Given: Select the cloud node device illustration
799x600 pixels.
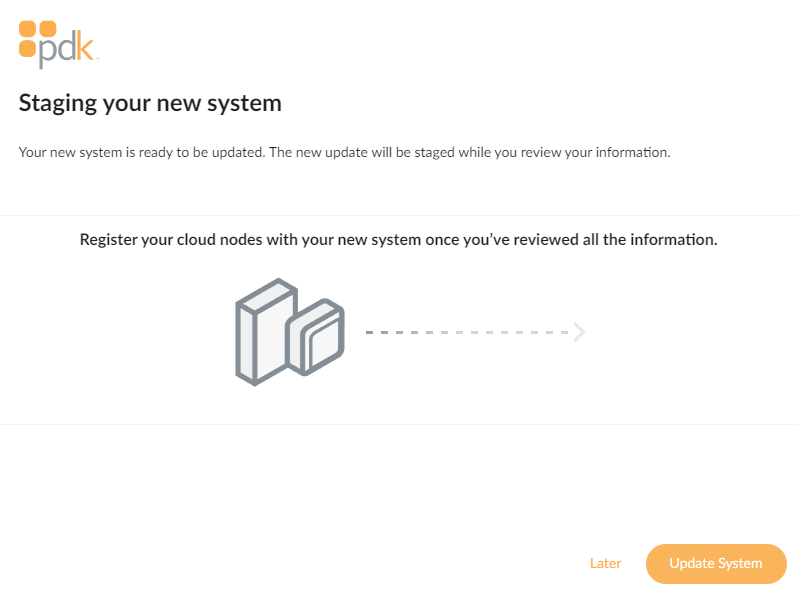Looking at the screenshot, I should point(289,332).
